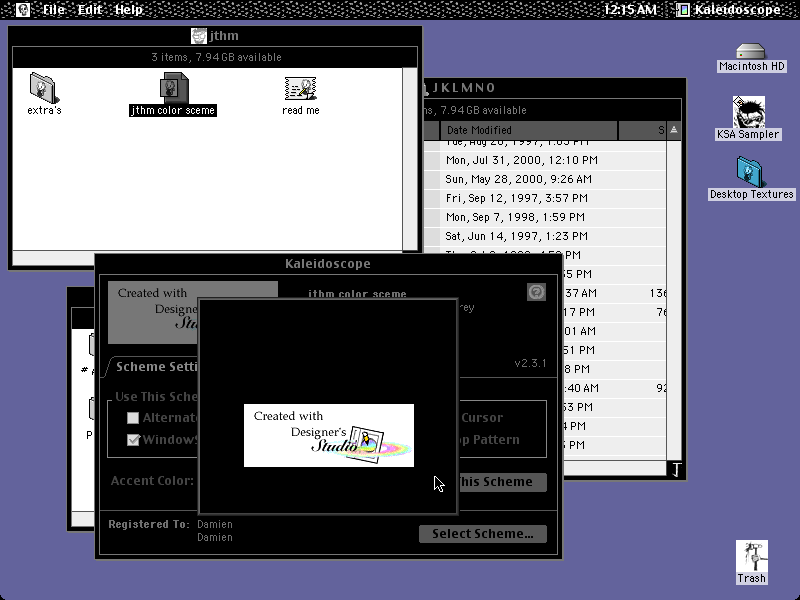This screenshot has height=600, width=800.
Task: Click the Select Scheme... button
Action: pyautogui.click(x=483, y=534)
